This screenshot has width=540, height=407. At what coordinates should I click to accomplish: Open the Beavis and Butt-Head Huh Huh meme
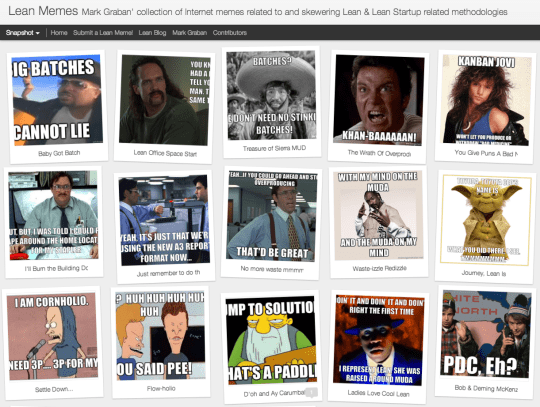[160, 336]
